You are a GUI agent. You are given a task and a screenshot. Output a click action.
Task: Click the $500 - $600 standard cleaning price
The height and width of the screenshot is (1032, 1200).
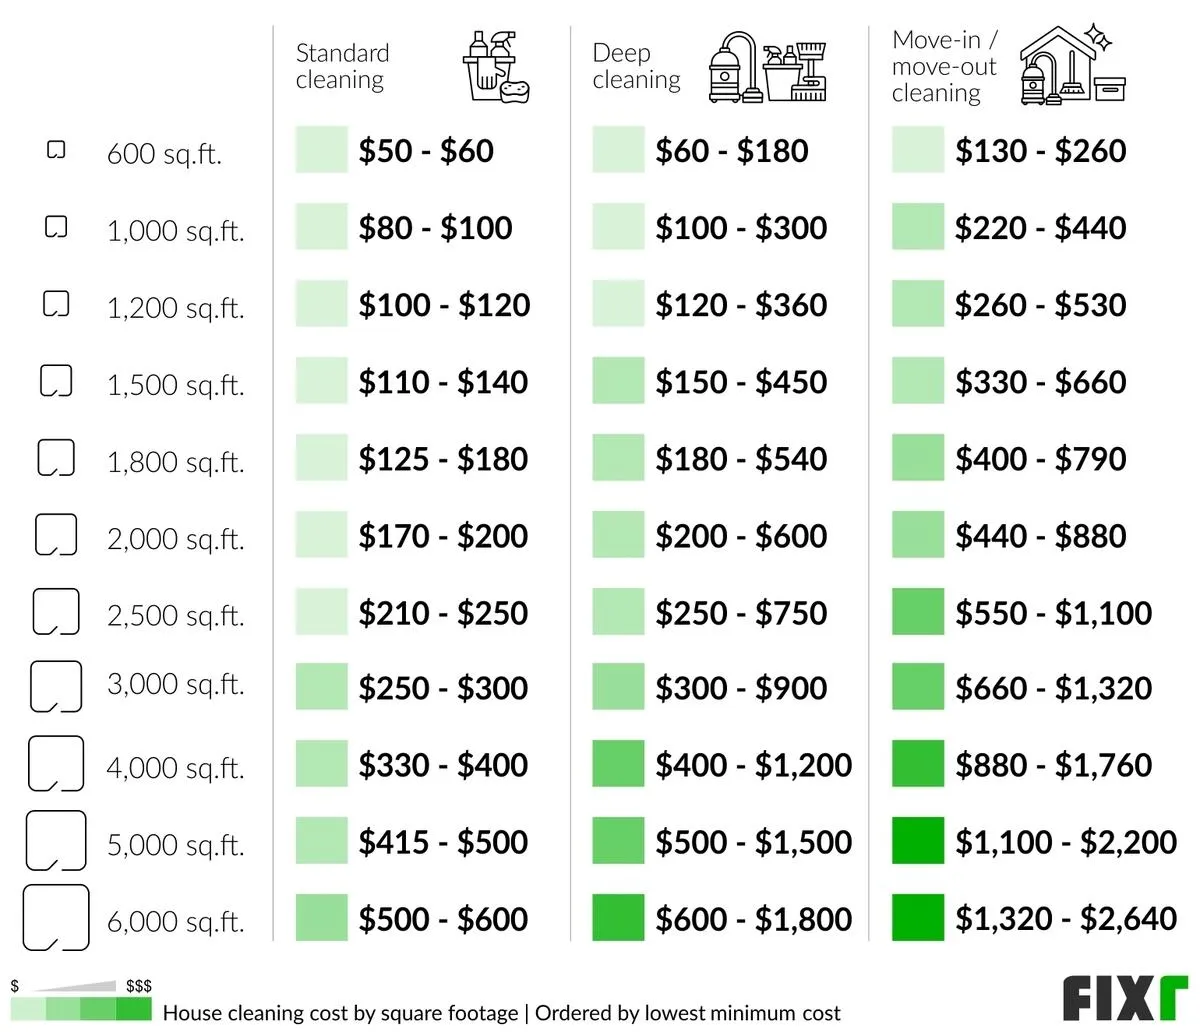click(x=442, y=918)
